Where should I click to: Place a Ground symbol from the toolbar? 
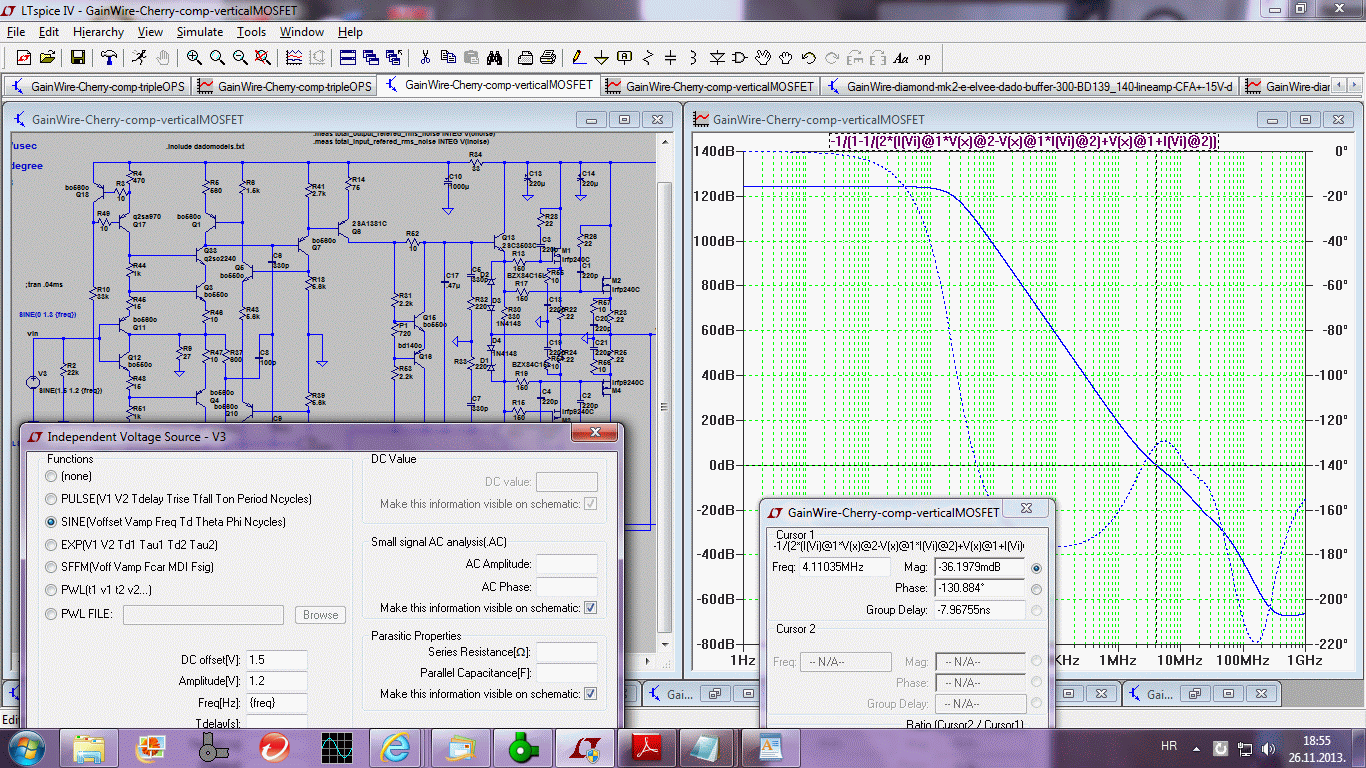(x=602, y=57)
